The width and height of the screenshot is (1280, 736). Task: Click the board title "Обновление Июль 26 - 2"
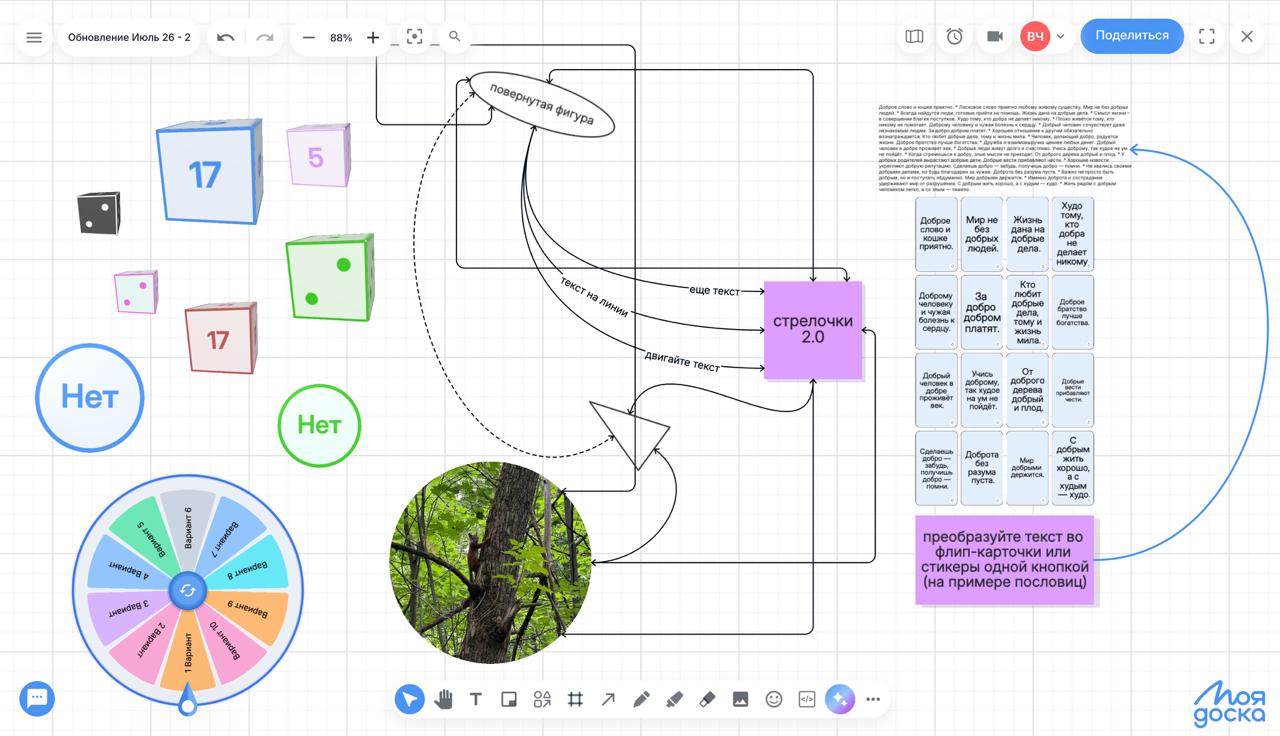tap(129, 38)
